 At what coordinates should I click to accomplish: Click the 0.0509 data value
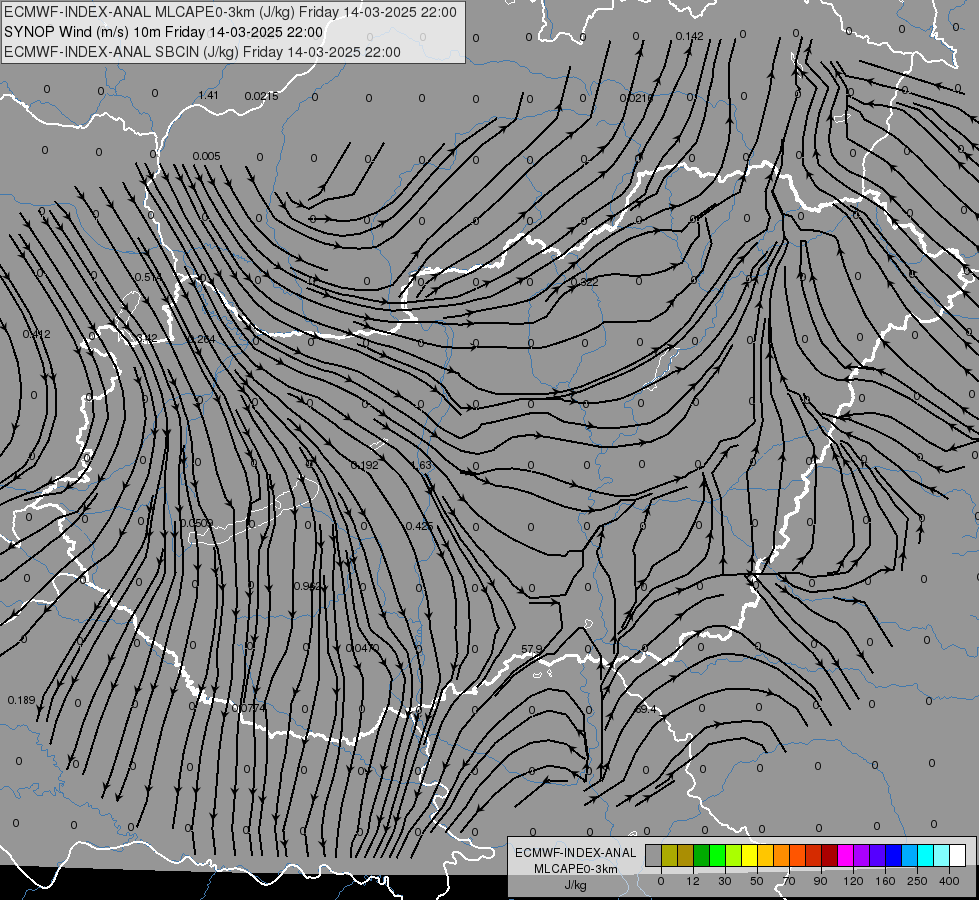click(x=197, y=523)
